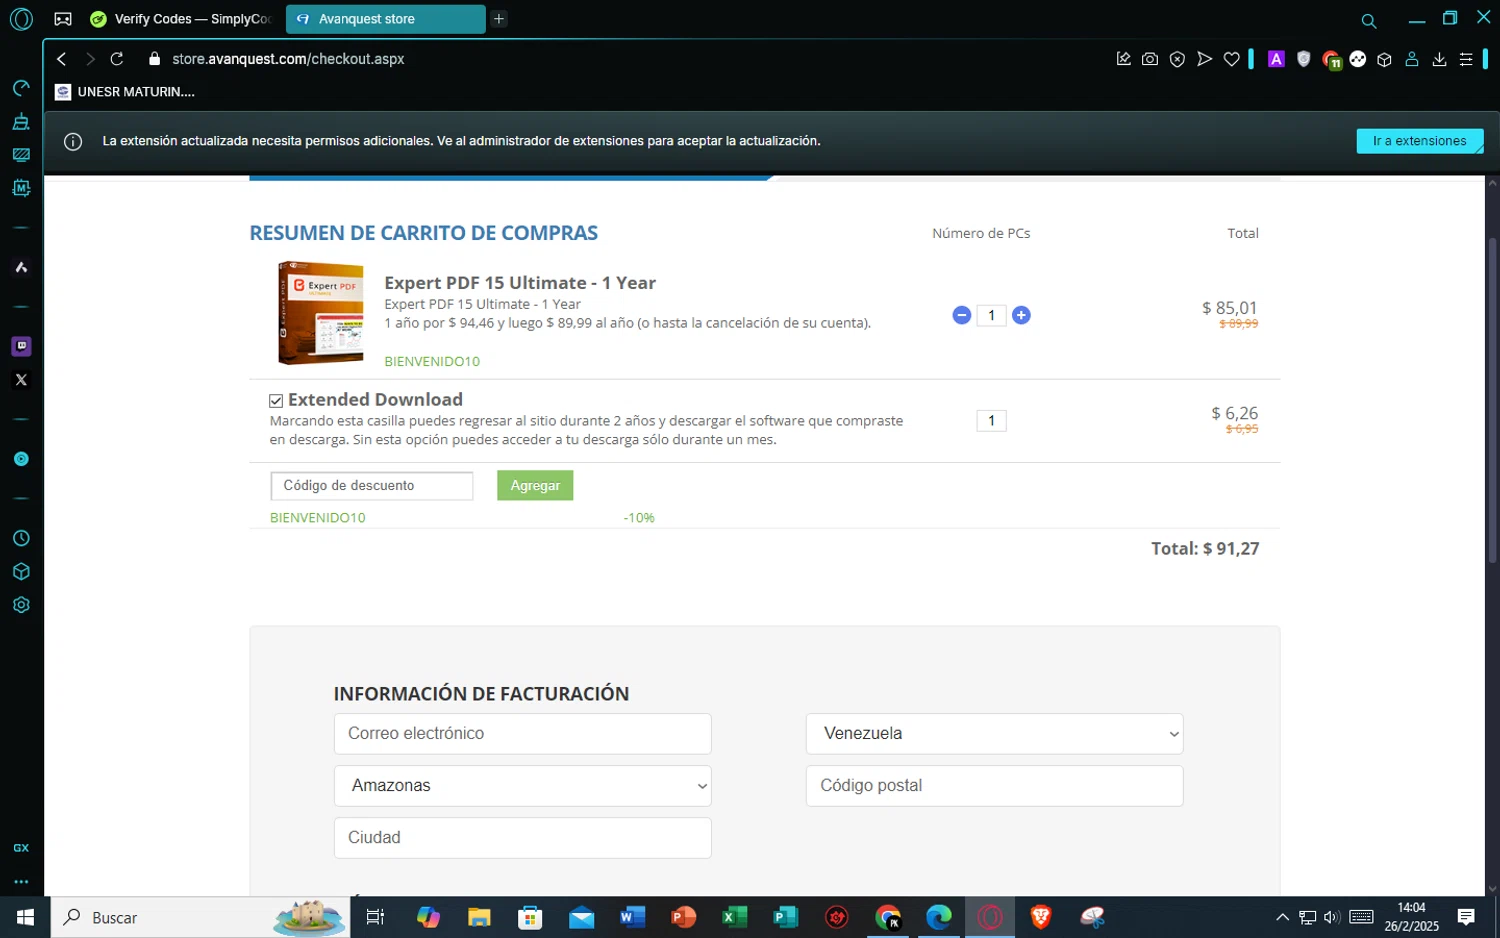Increase PC quantity with plus button

click(x=1021, y=315)
